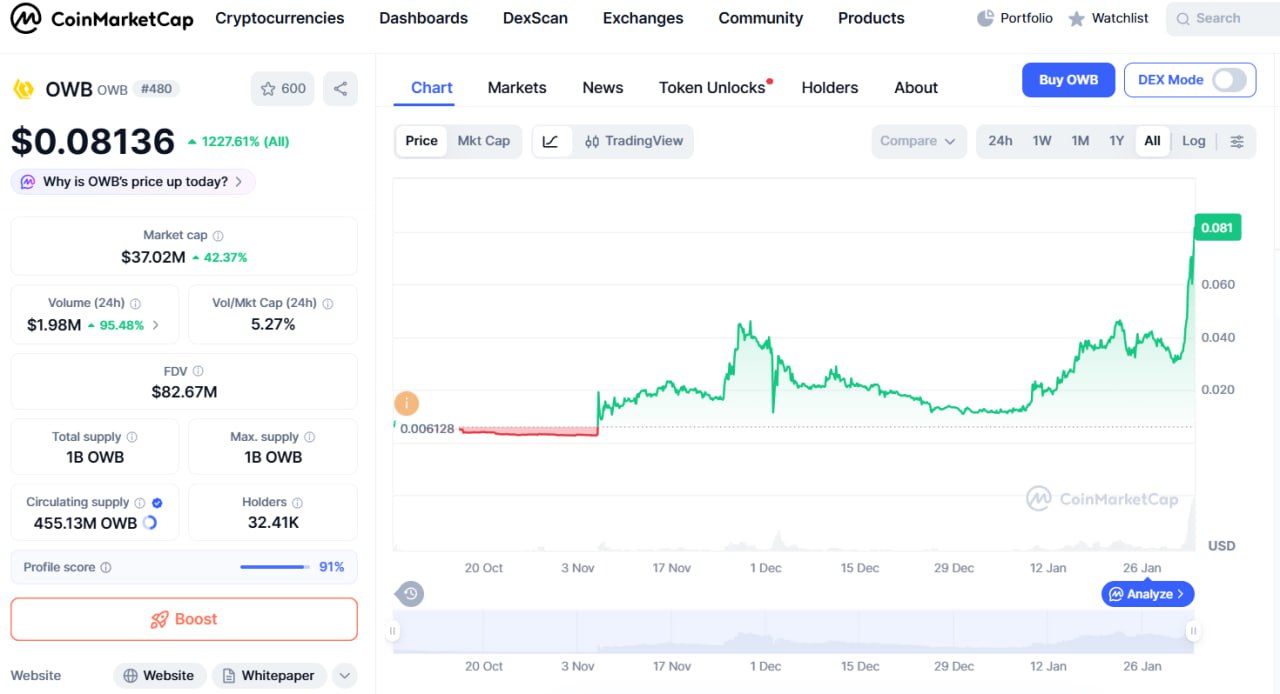Click the verified badge by Circulating supply

pyautogui.click(x=157, y=503)
